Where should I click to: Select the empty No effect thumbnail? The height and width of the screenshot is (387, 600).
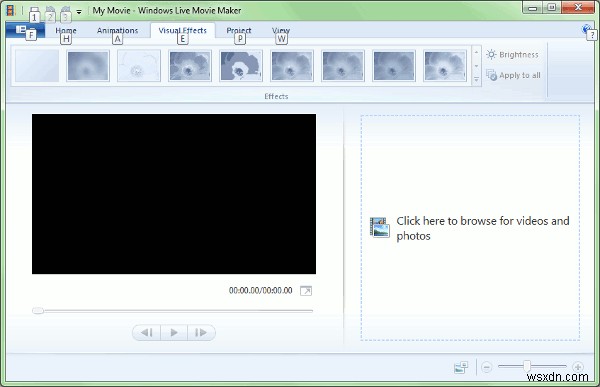[x=37, y=66]
